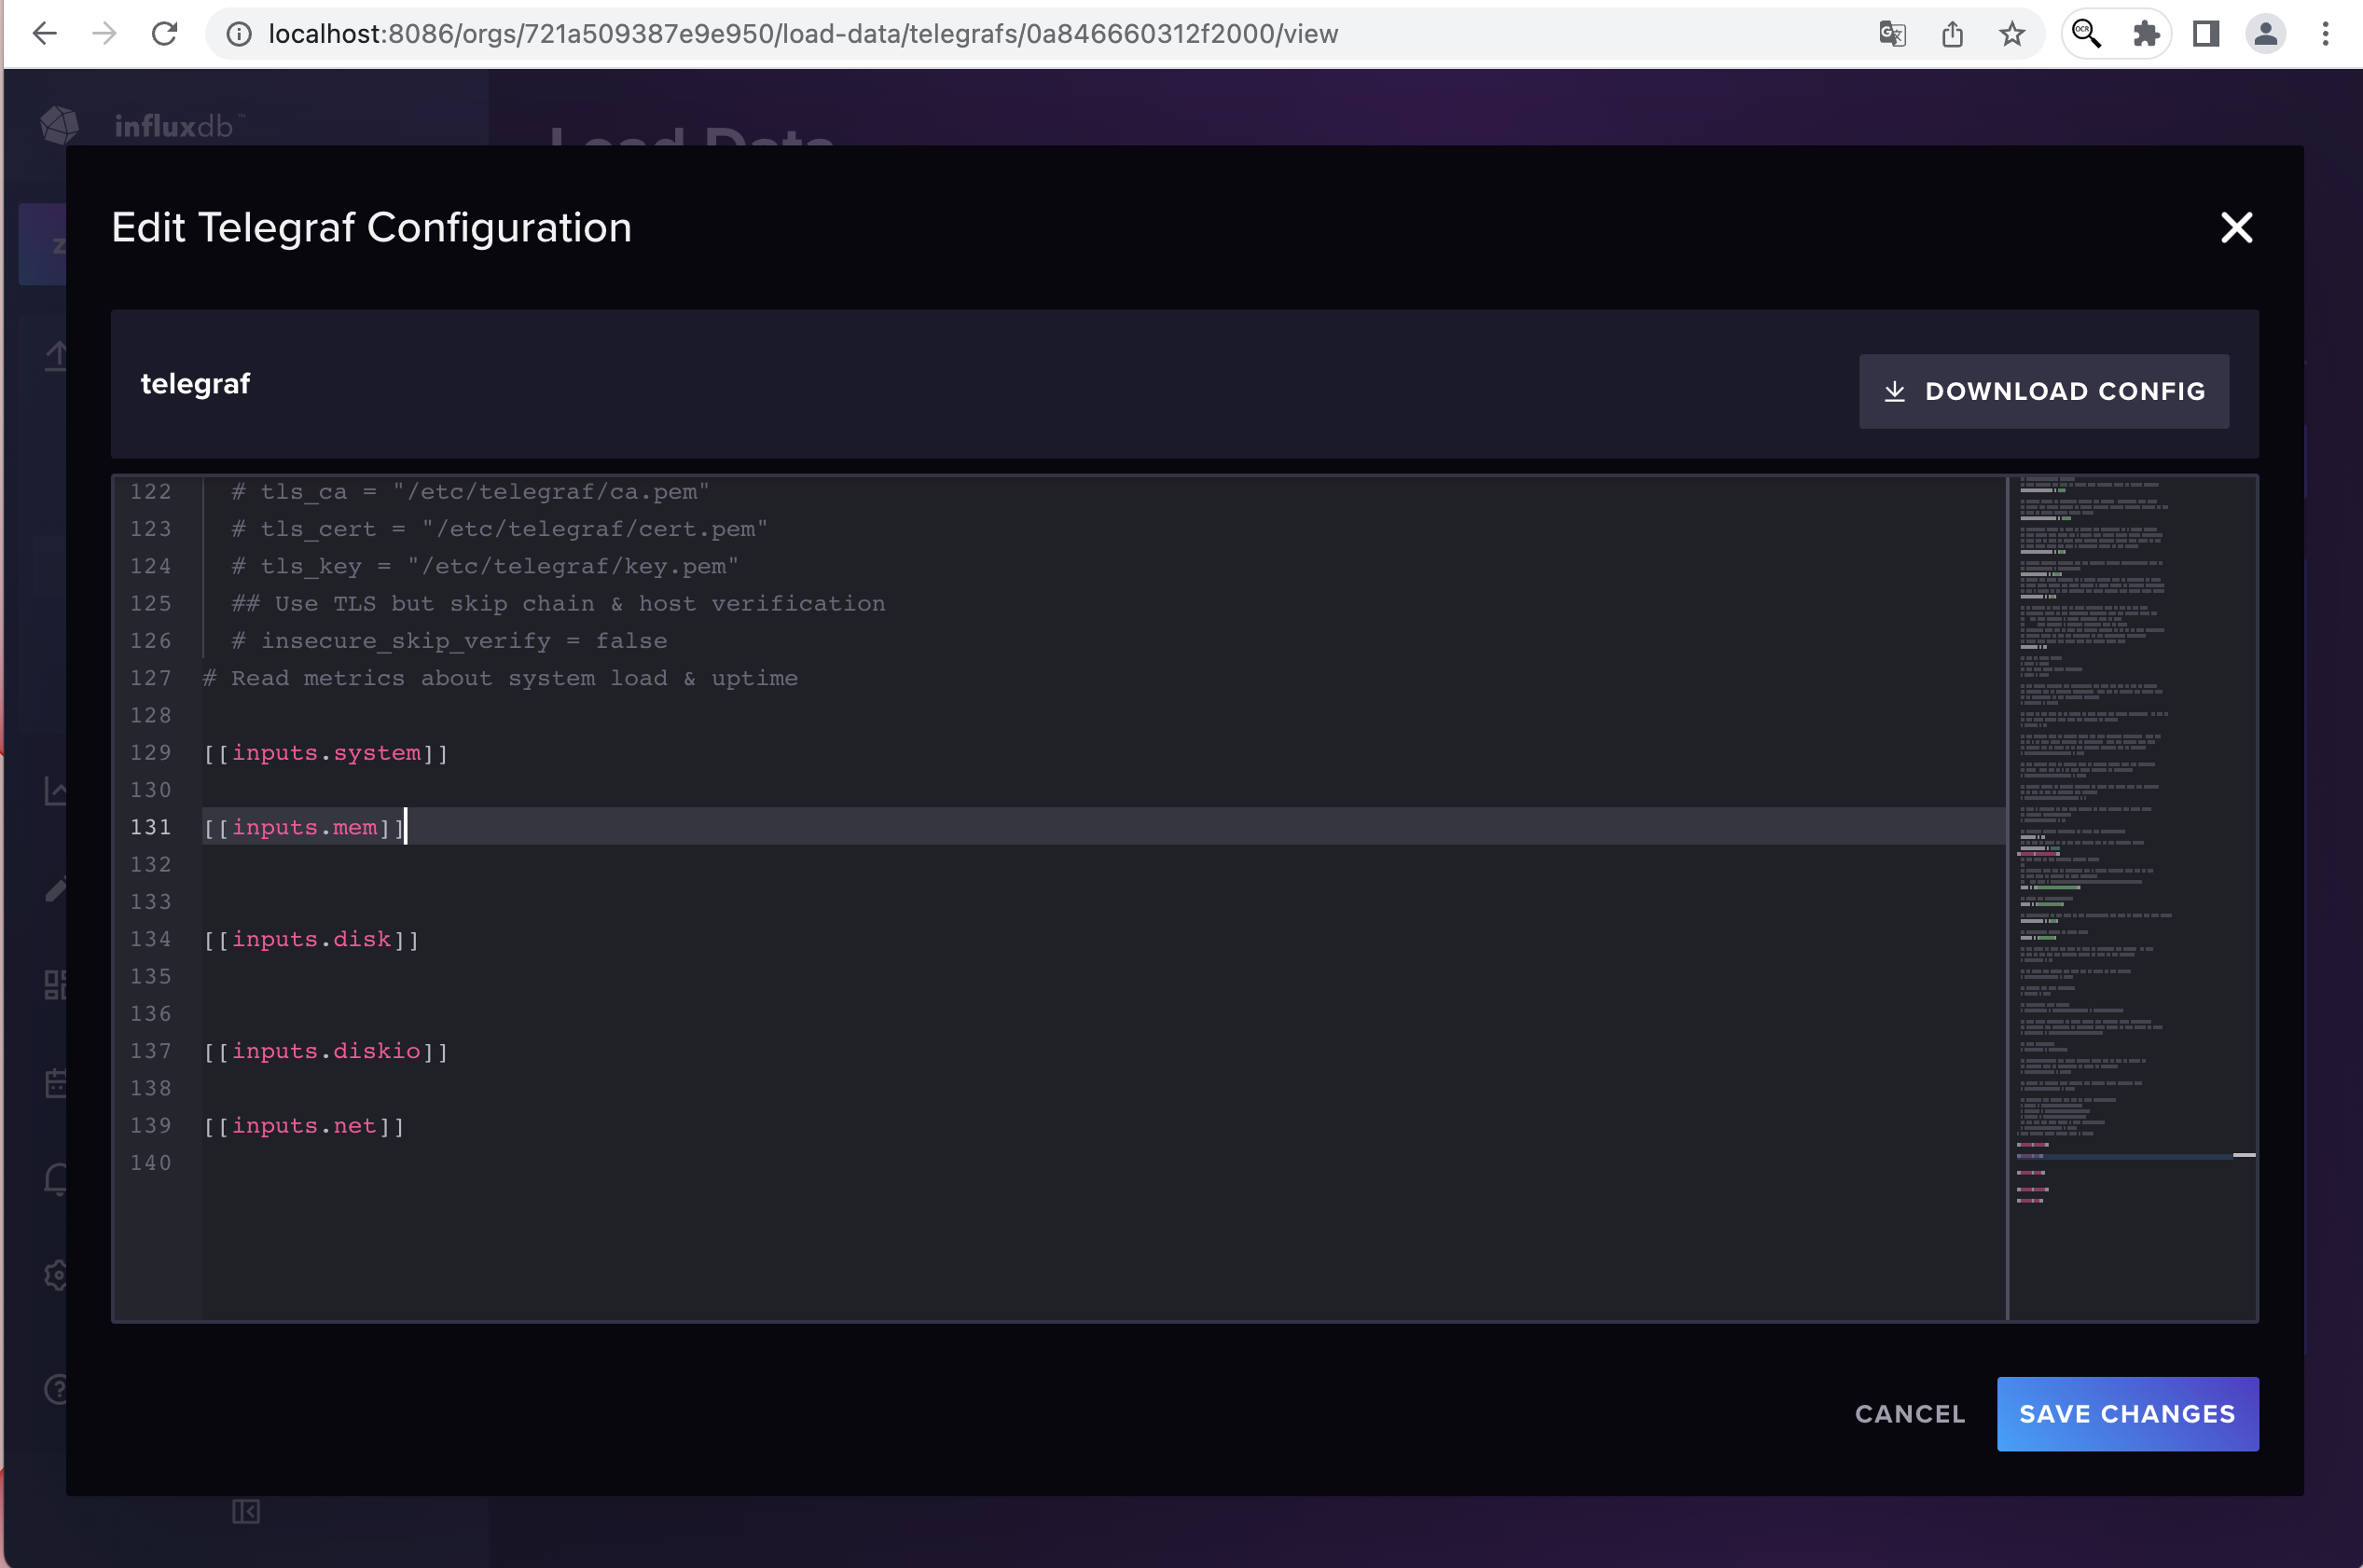
Task: Open Google Translate icon in address bar
Action: click(x=1892, y=34)
